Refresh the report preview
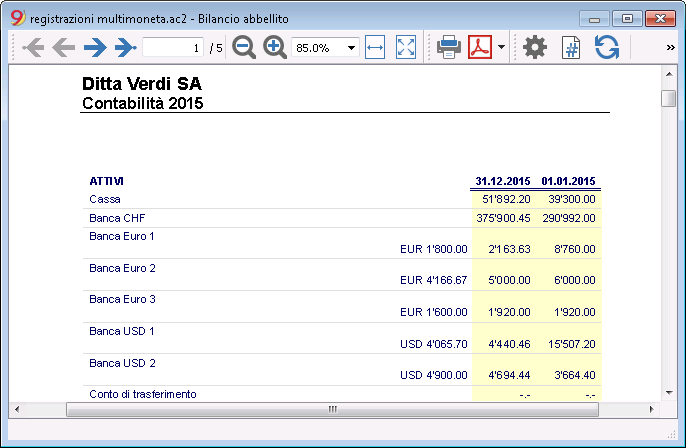686x448 pixels. tap(607, 47)
